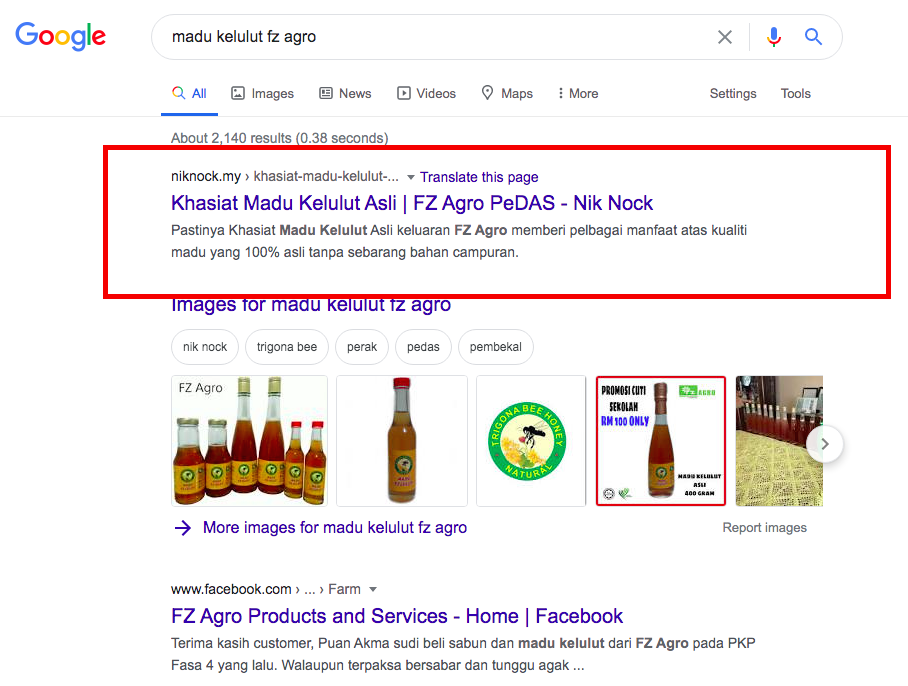Switch to the Videos tab
Viewport: 908px width, 686px height.
(x=426, y=93)
